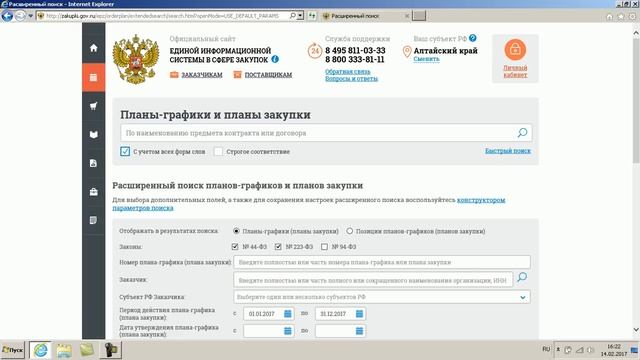Screen dimensions: 640x360
Task: Open the navigation history dropdown next to forward
Action: [x=30, y=16]
